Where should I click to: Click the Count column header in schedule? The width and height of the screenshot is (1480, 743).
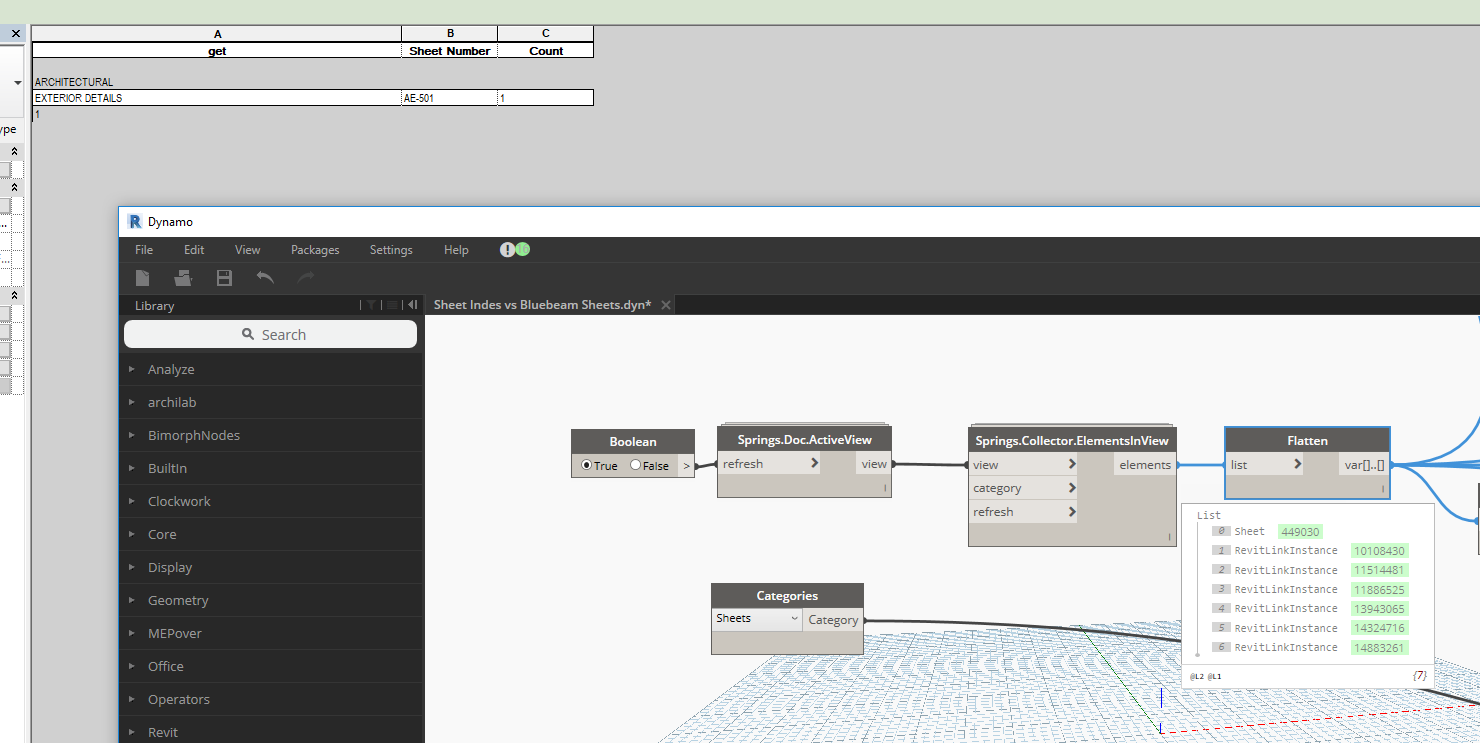[x=545, y=51]
